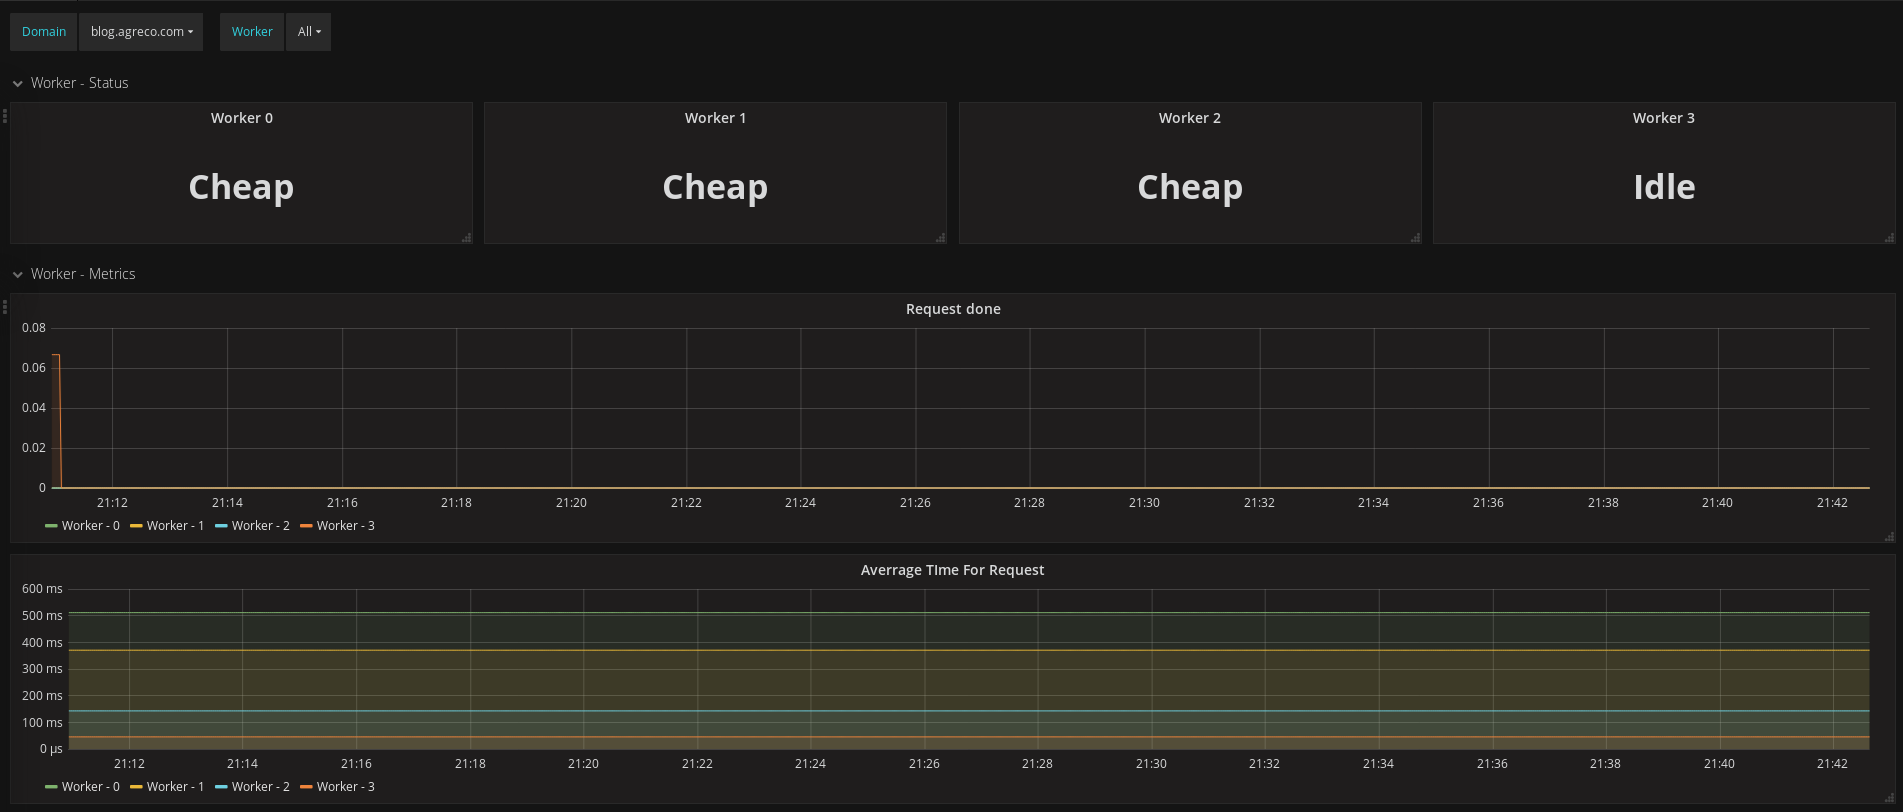This screenshot has width=1903, height=812.
Task: Click the 0.06 y-axis label in Request done
Action: (x=34, y=368)
